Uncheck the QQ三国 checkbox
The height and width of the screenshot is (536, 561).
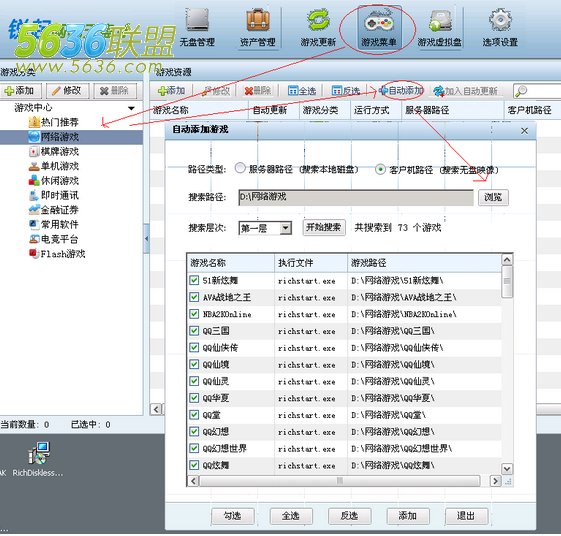[194, 331]
